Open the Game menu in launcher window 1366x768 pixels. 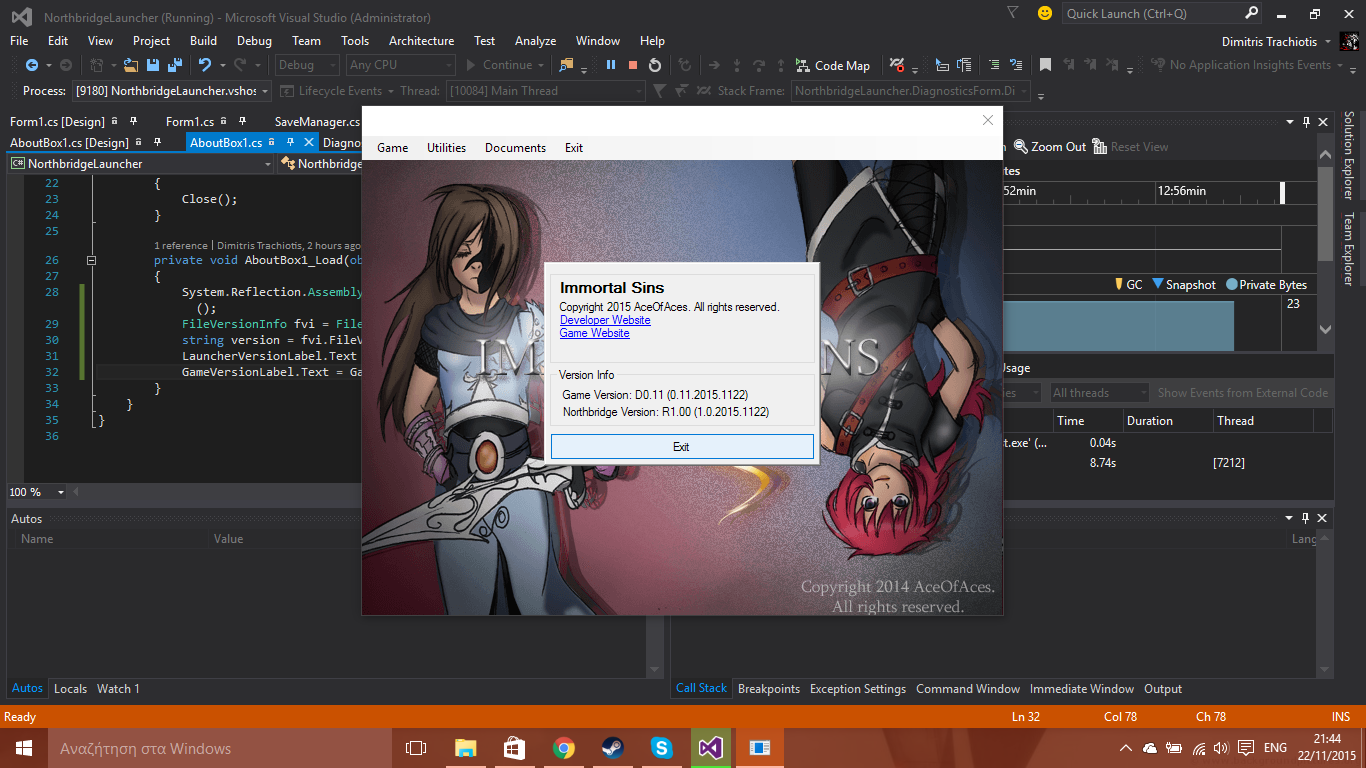[x=393, y=148]
